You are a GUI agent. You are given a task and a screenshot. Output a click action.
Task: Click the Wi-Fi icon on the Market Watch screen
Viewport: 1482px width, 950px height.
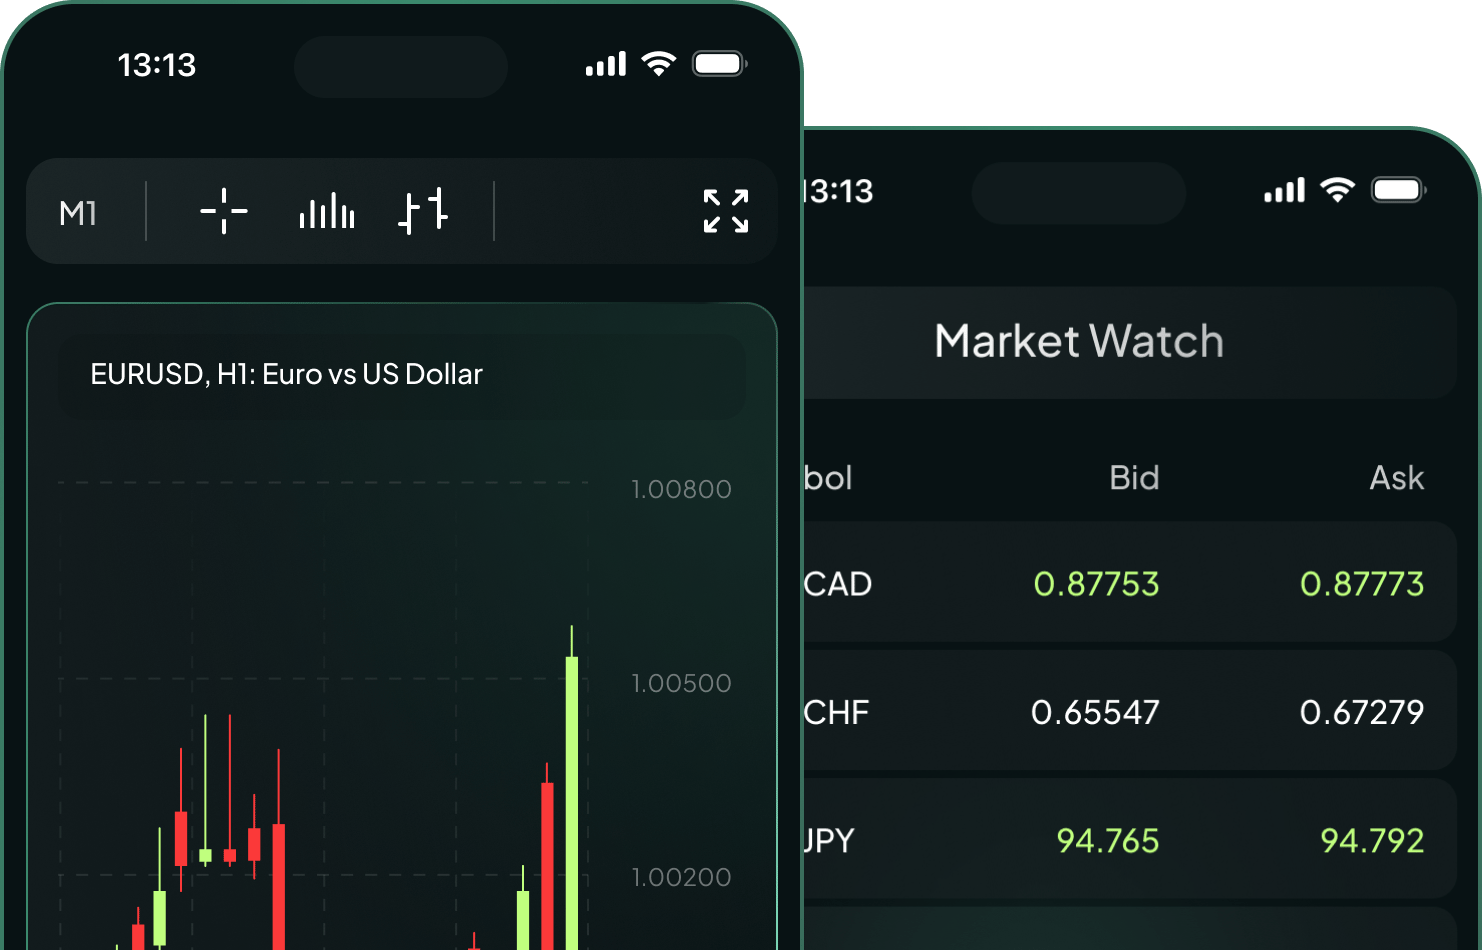(1338, 189)
